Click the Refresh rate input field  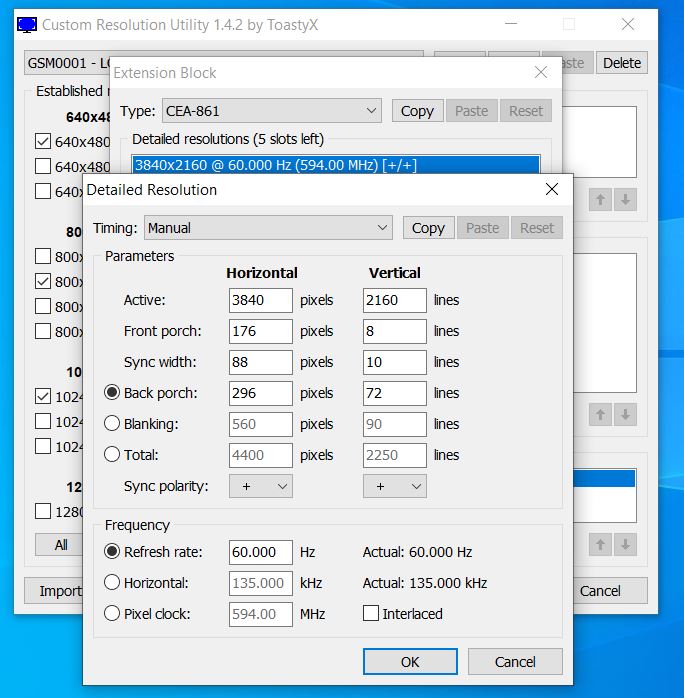pyautogui.click(x=260, y=552)
